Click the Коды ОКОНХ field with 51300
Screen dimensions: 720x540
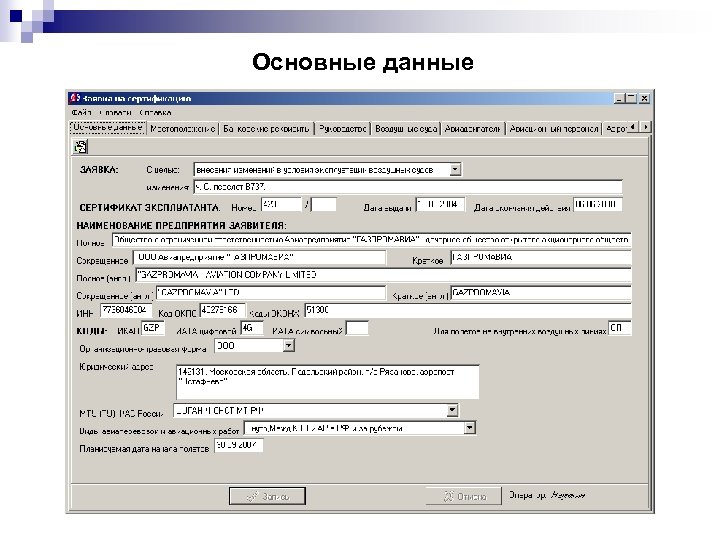tap(468, 311)
